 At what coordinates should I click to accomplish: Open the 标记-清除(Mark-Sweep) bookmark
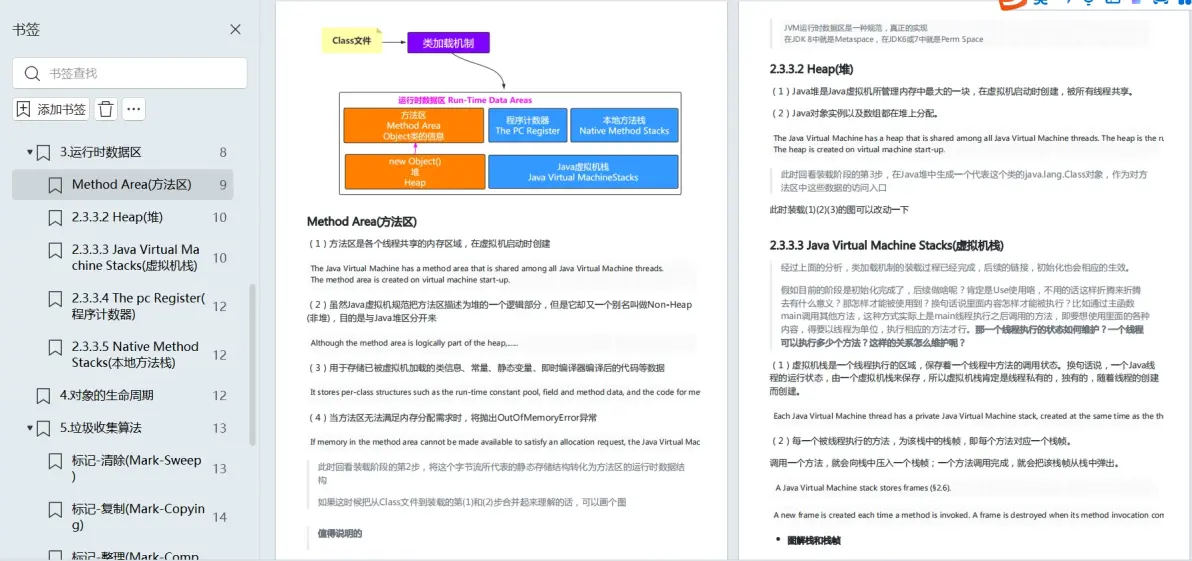(x=137, y=468)
